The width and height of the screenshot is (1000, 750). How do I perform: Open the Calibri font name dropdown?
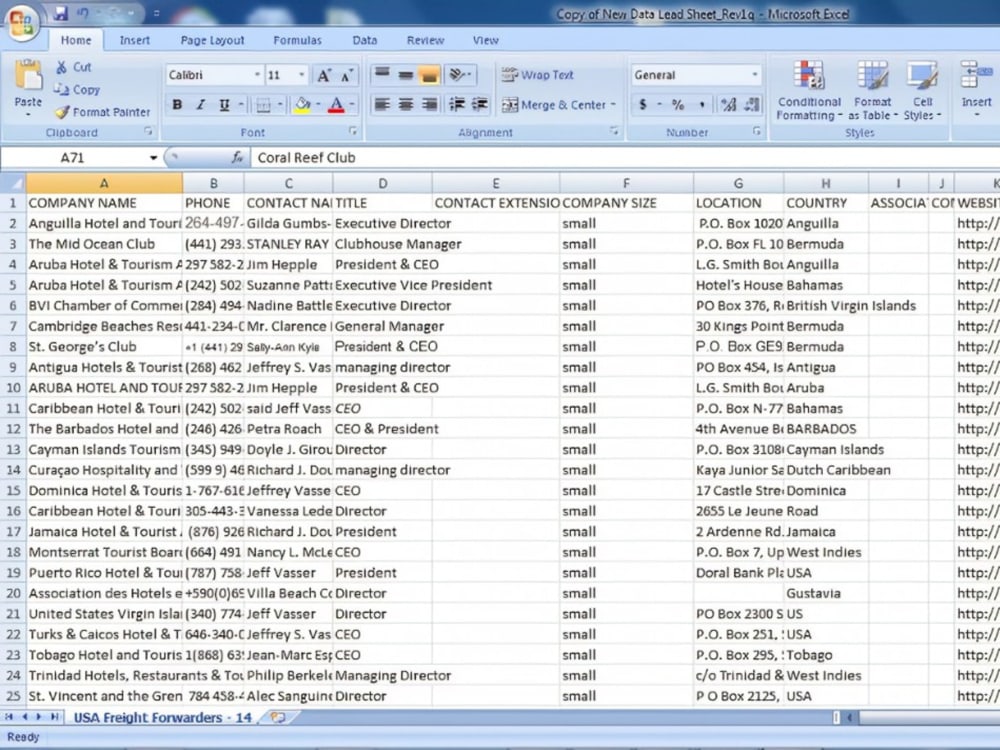[x=257, y=75]
